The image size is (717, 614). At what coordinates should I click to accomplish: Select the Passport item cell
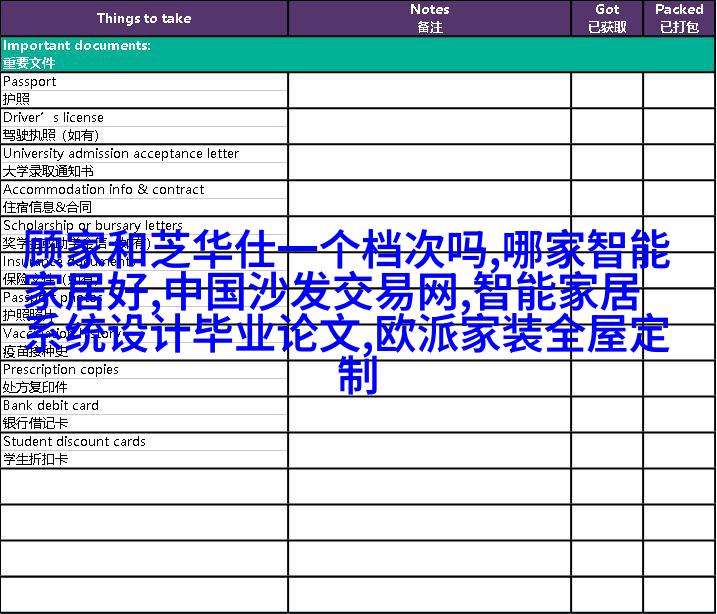click(x=144, y=90)
